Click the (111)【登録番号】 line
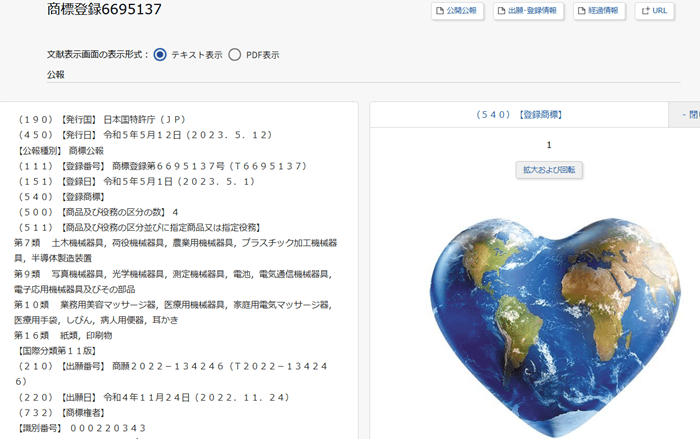This screenshot has height=439, width=700. tap(162, 166)
